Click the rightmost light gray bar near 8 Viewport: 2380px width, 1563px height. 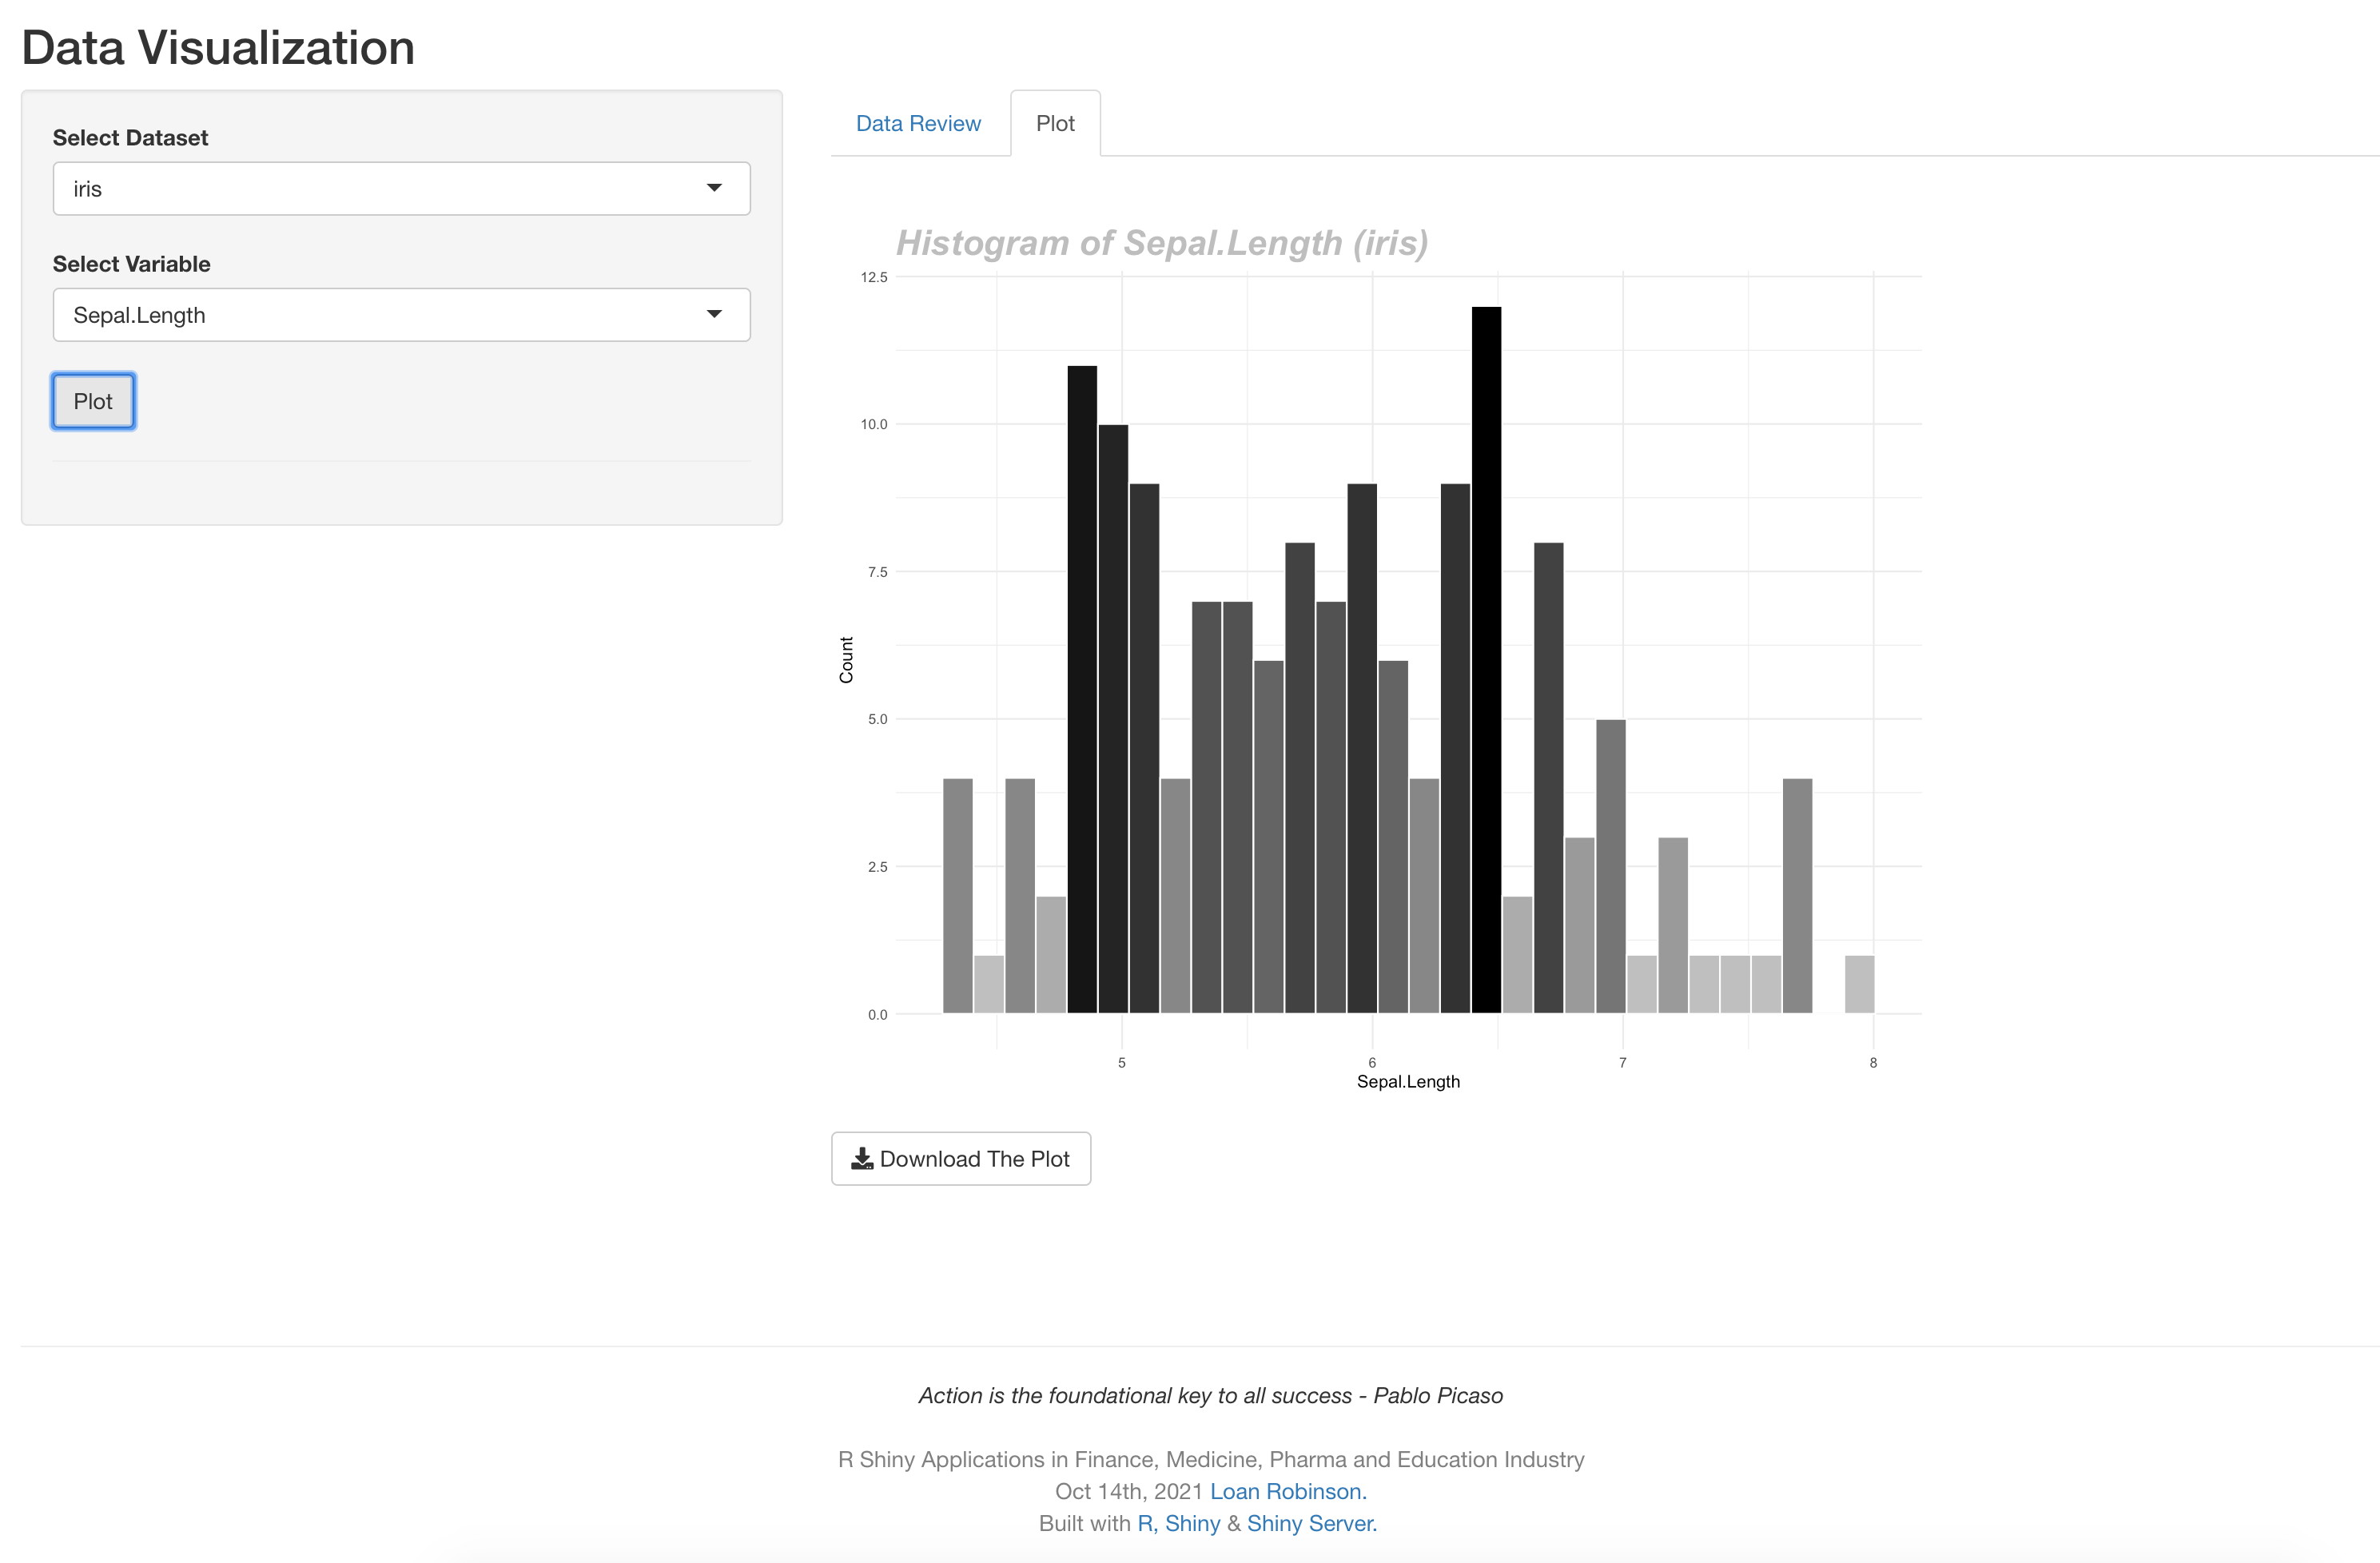pos(1859,984)
